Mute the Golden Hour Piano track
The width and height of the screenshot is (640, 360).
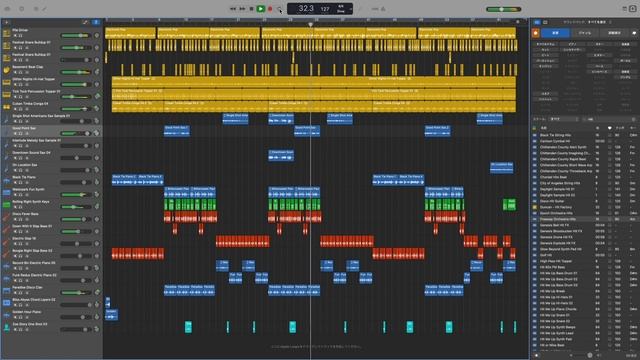15,318
